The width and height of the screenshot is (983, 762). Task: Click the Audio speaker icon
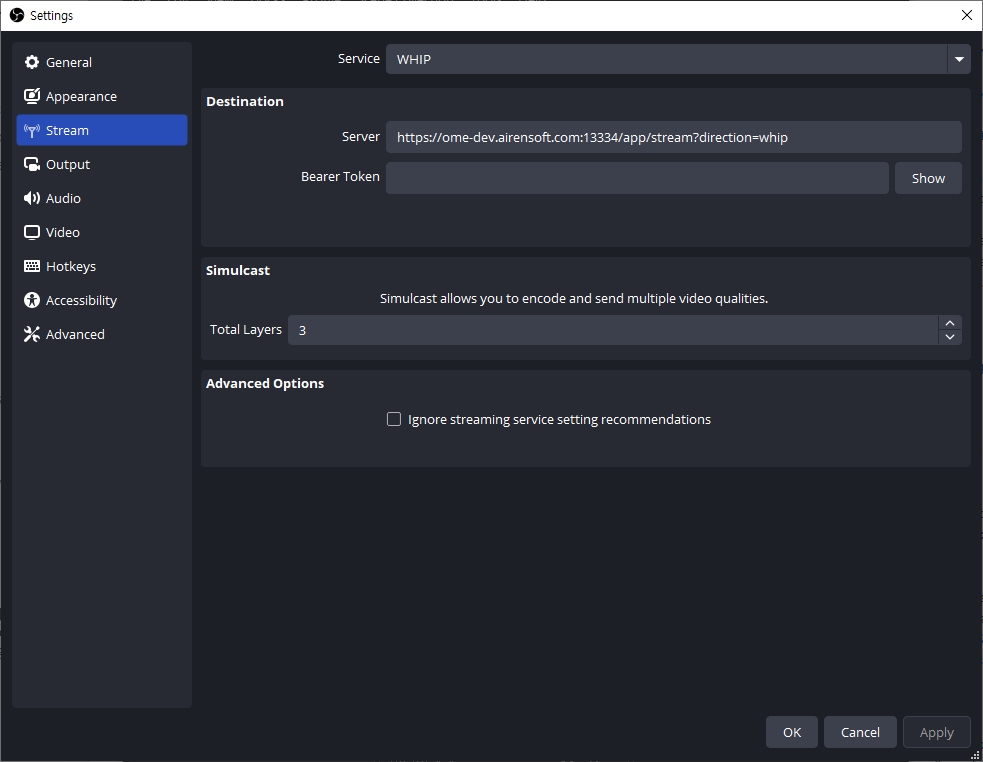click(x=32, y=198)
